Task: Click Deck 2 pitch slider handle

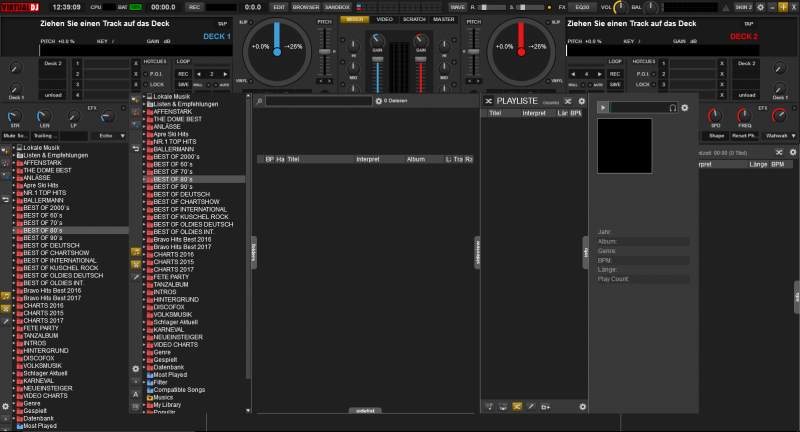Action: pyautogui.click(x=473, y=52)
